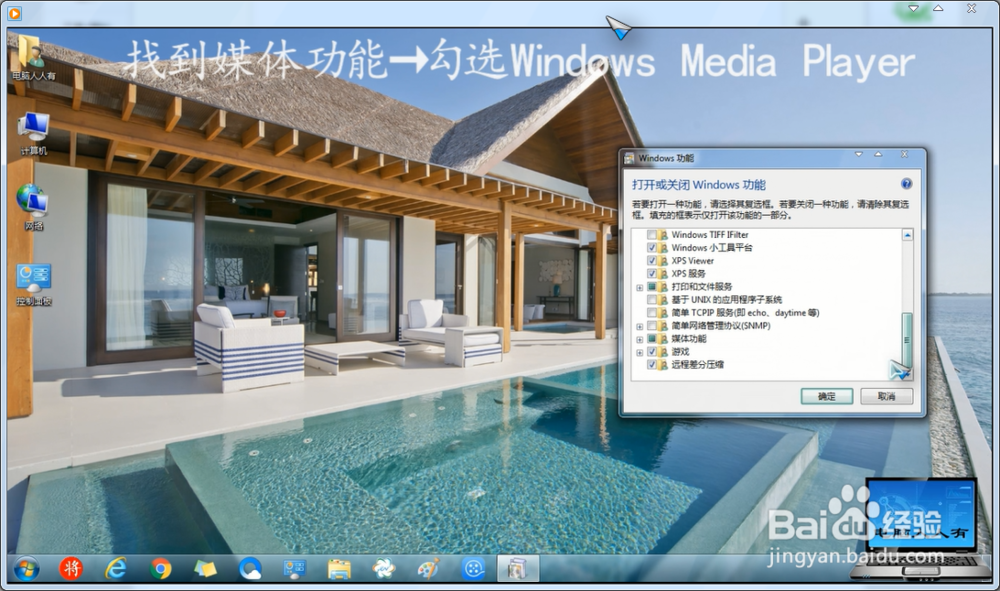1000x591 pixels.
Task: Uncheck the XPS 服务 checkbox
Action: pyautogui.click(x=652, y=274)
